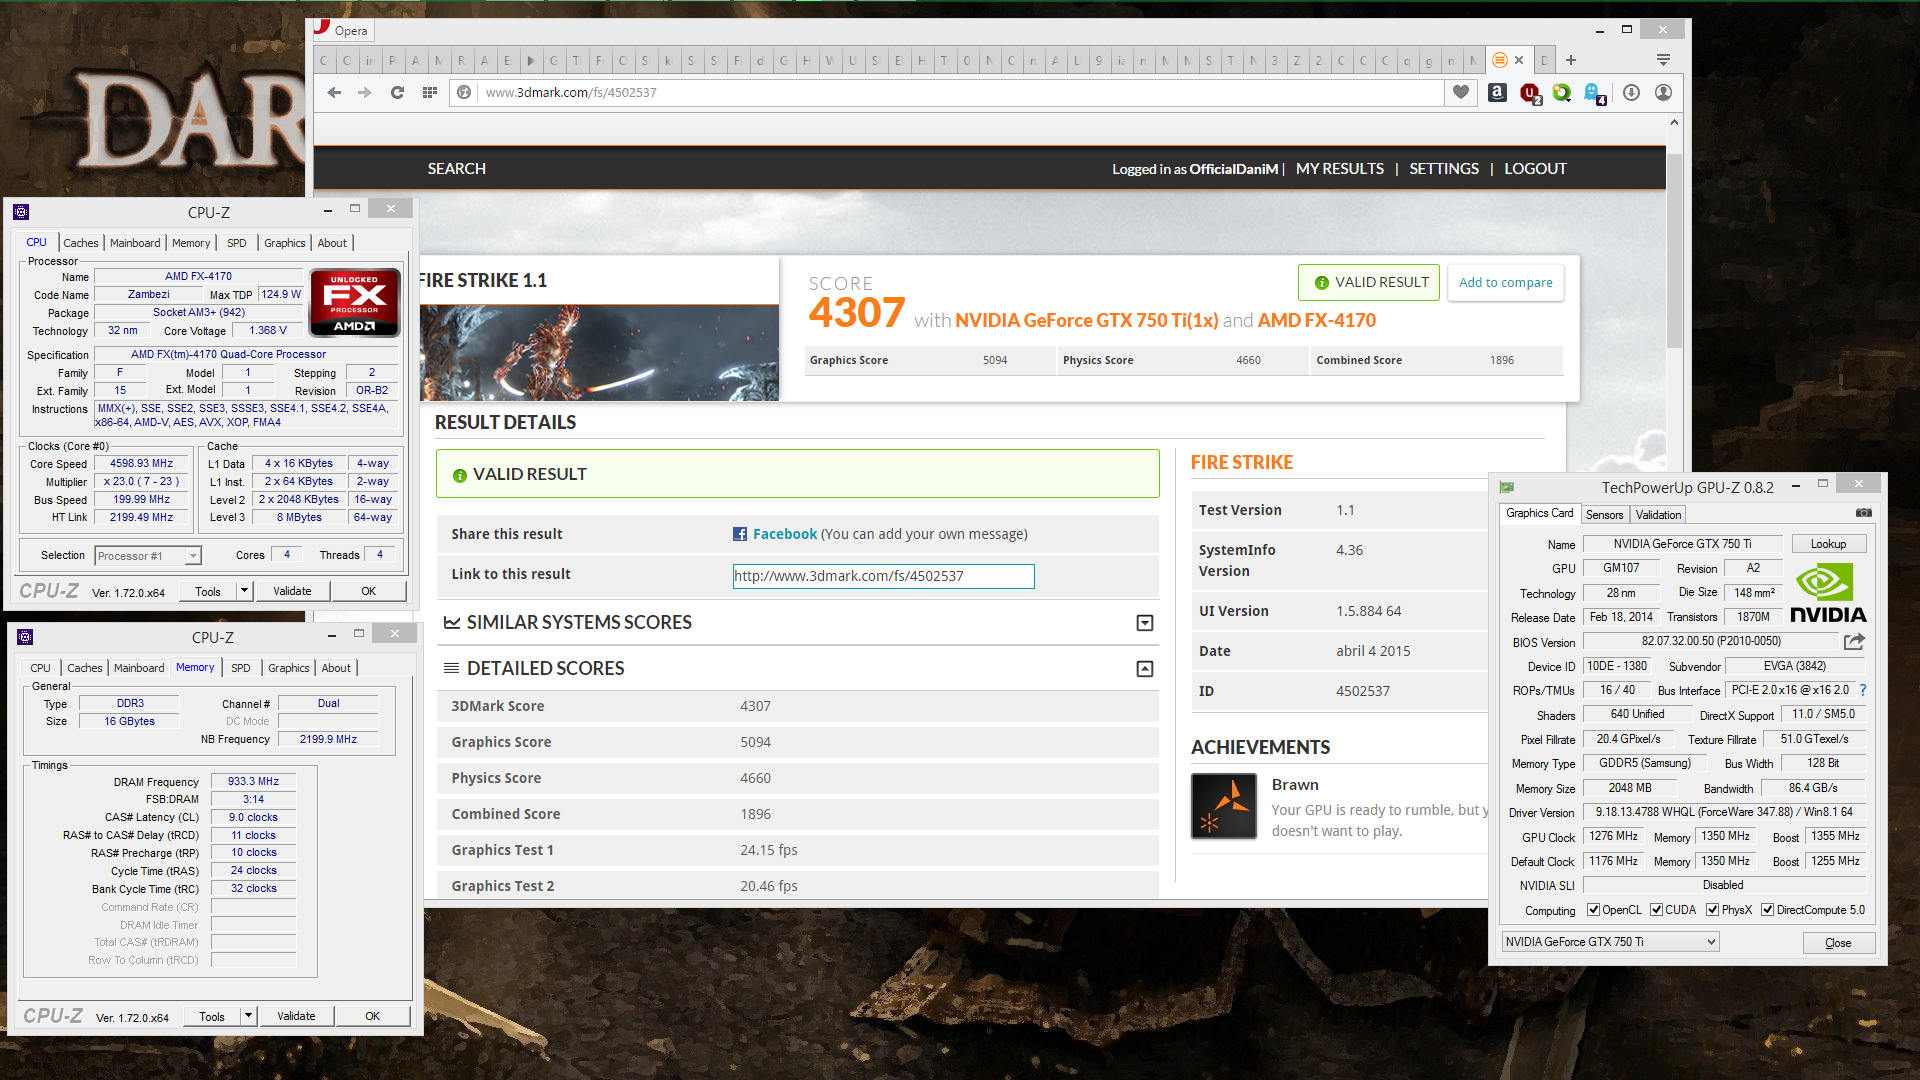Collapse the Detailed Scores section

(1145, 669)
